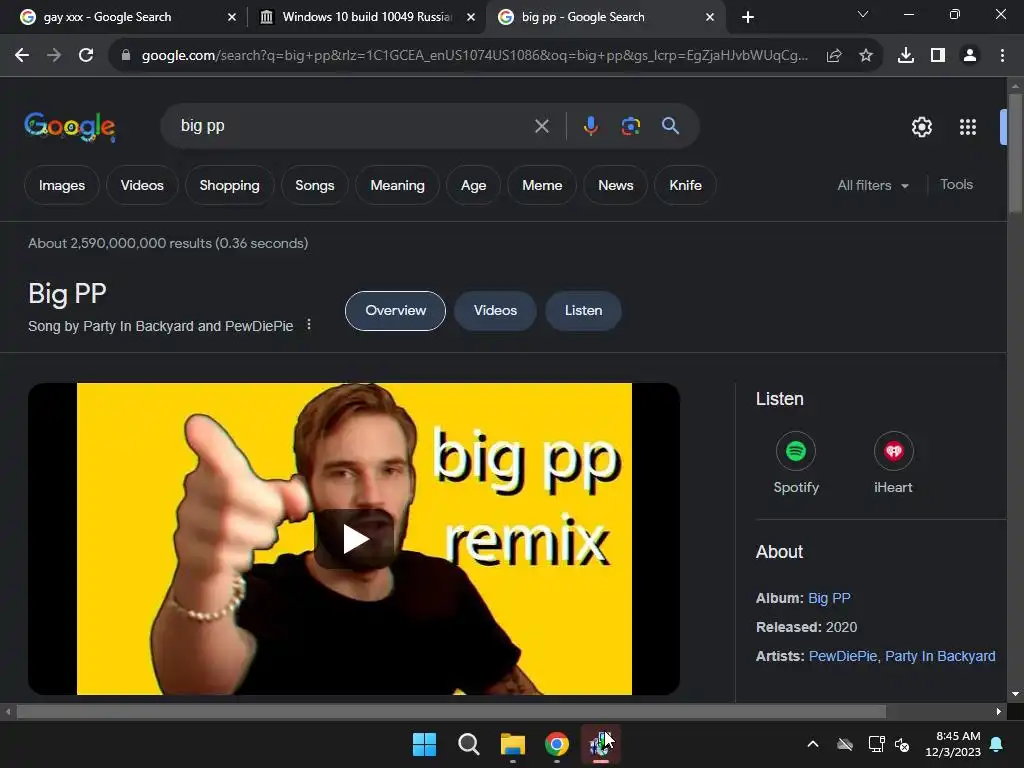Listen on iHeart

click(x=893, y=462)
